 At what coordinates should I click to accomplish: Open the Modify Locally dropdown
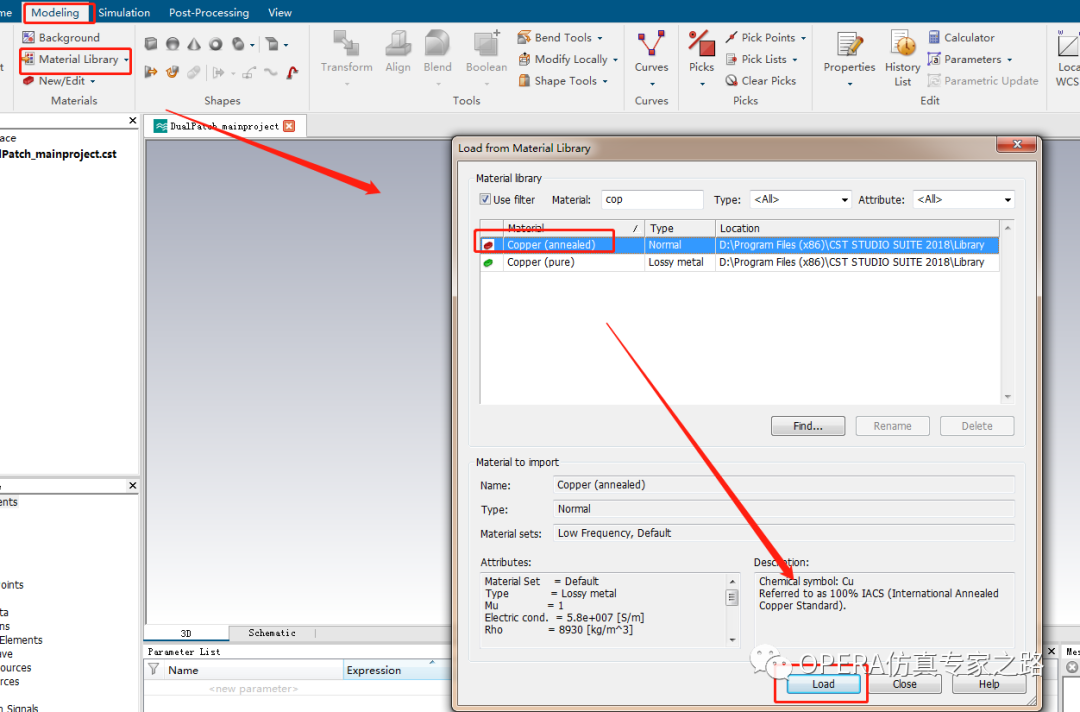(x=568, y=59)
